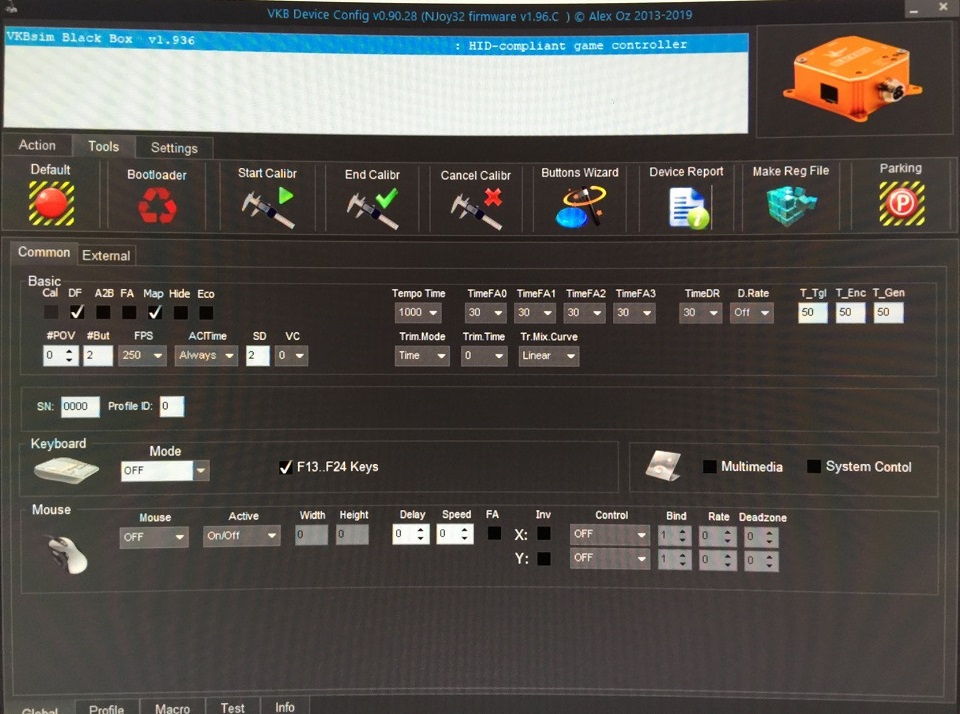Viewport: 960px width, 714px height.
Task: Open the TimeFA1 dropdown
Action: point(535,313)
